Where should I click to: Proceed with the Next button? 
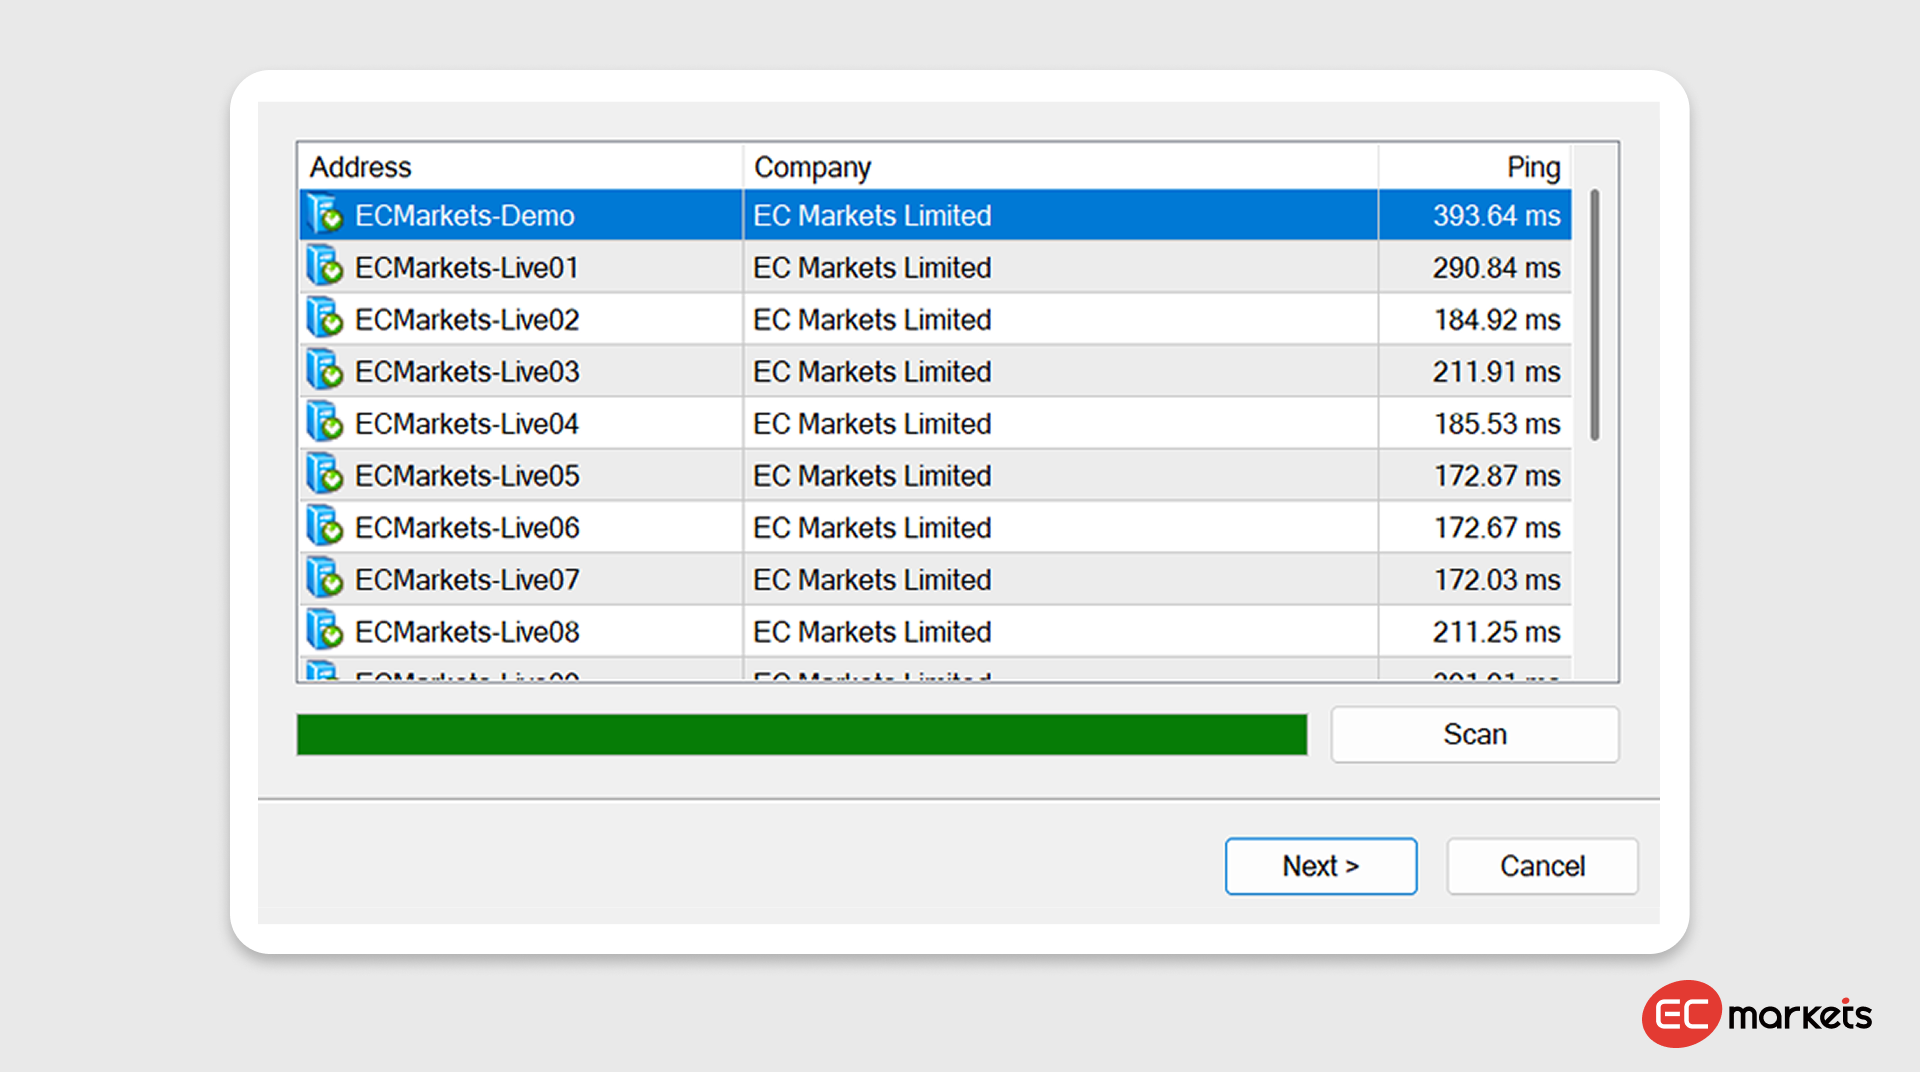click(x=1321, y=866)
